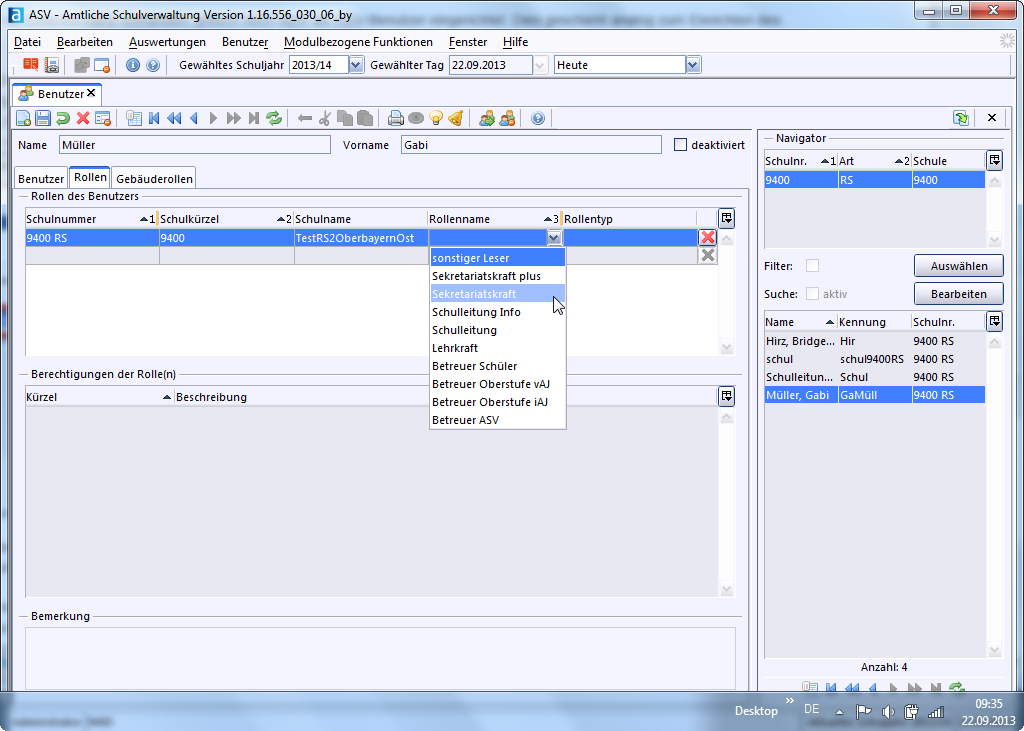
Task: Click the new record icon with green plus
Action: click(23, 118)
